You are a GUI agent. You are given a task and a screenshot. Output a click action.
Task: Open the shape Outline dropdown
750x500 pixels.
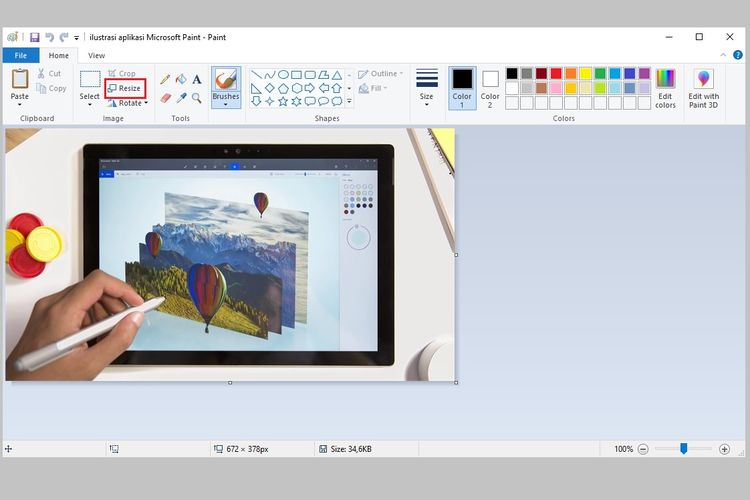(x=381, y=74)
